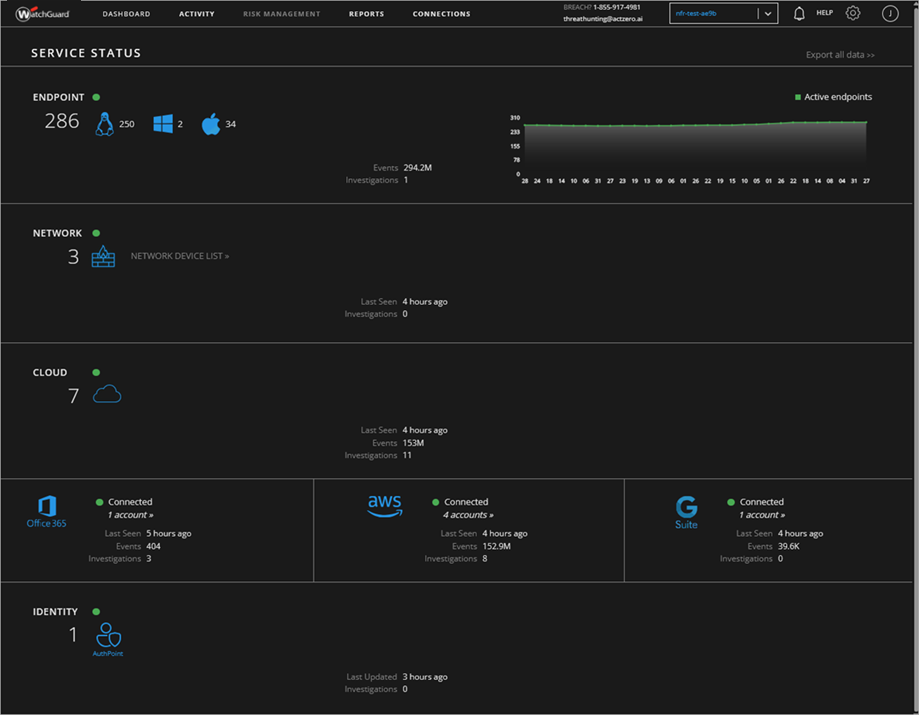Click the Apple endpoint icon
Viewport: 919px width, 715px height.
pyautogui.click(x=211, y=124)
